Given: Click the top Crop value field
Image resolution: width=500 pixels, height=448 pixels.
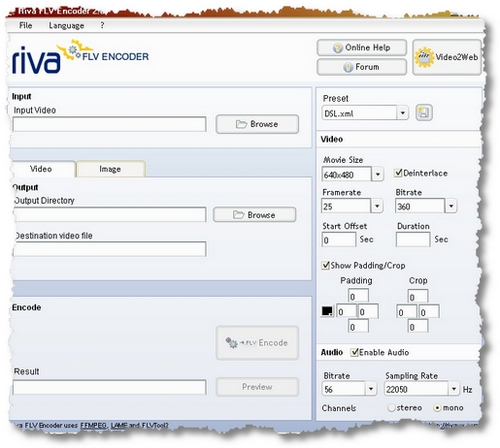Looking at the screenshot, I should tap(418, 296).
